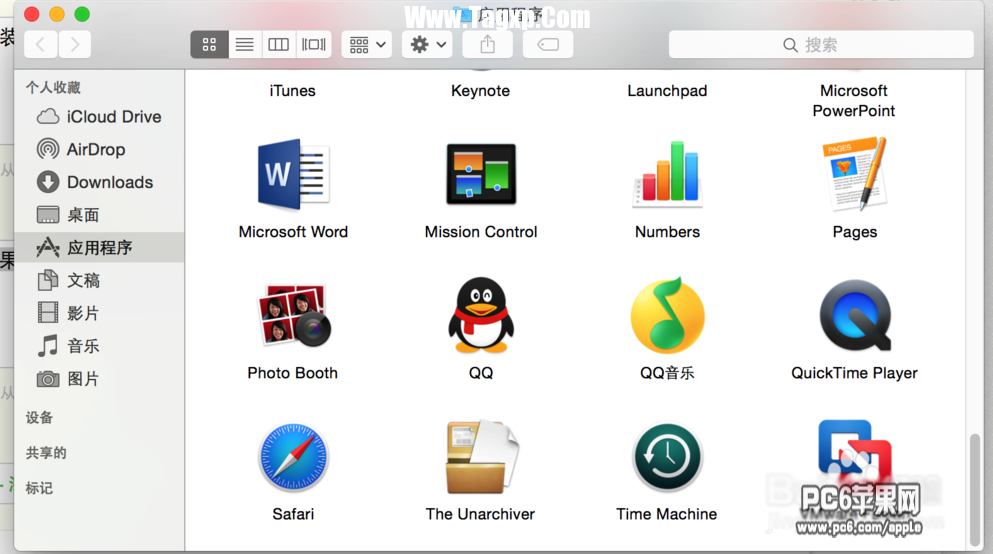Open the Microsoft Word application icon

pos(293,174)
